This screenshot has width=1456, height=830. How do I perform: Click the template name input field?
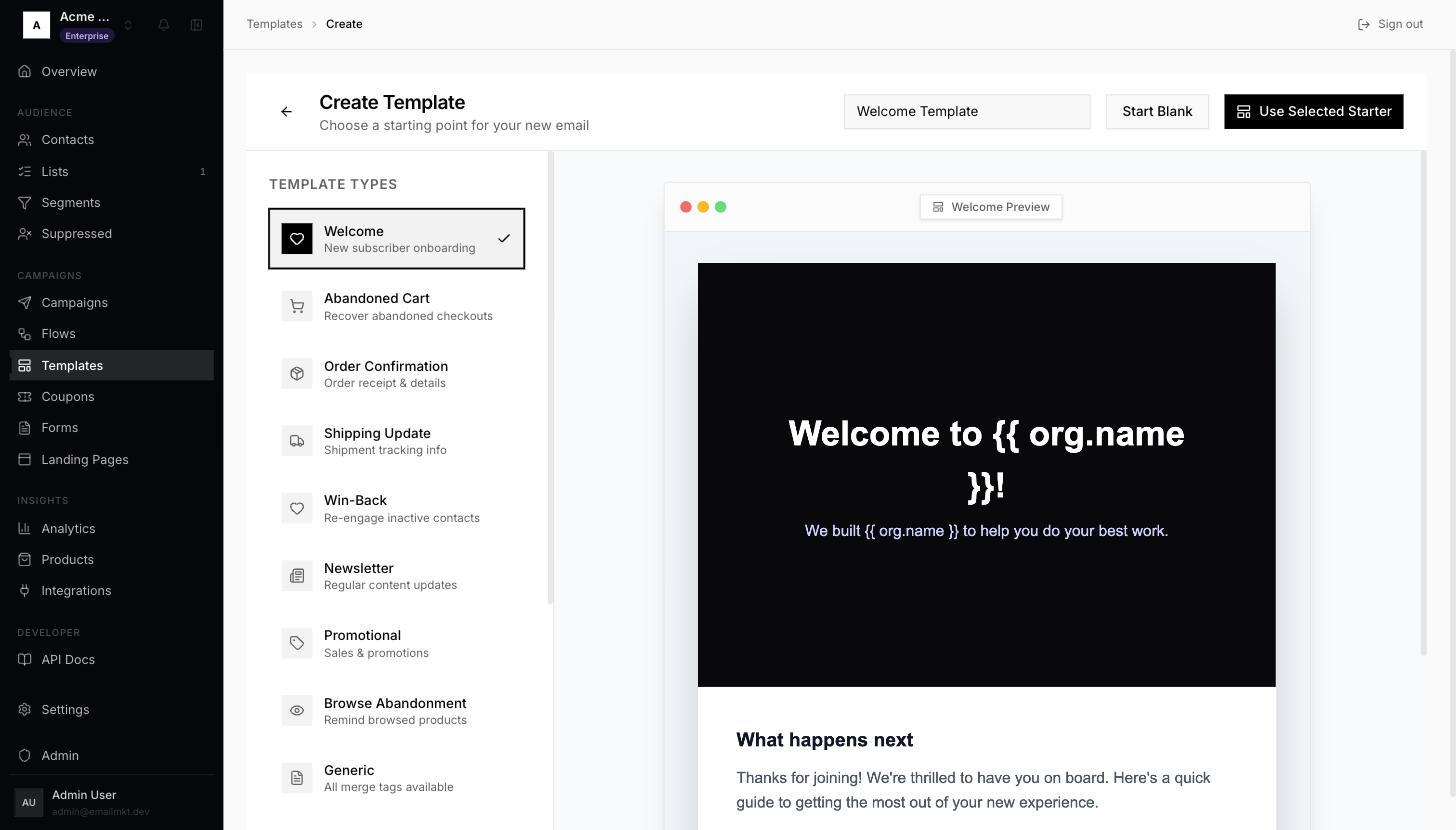(x=967, y=112)
